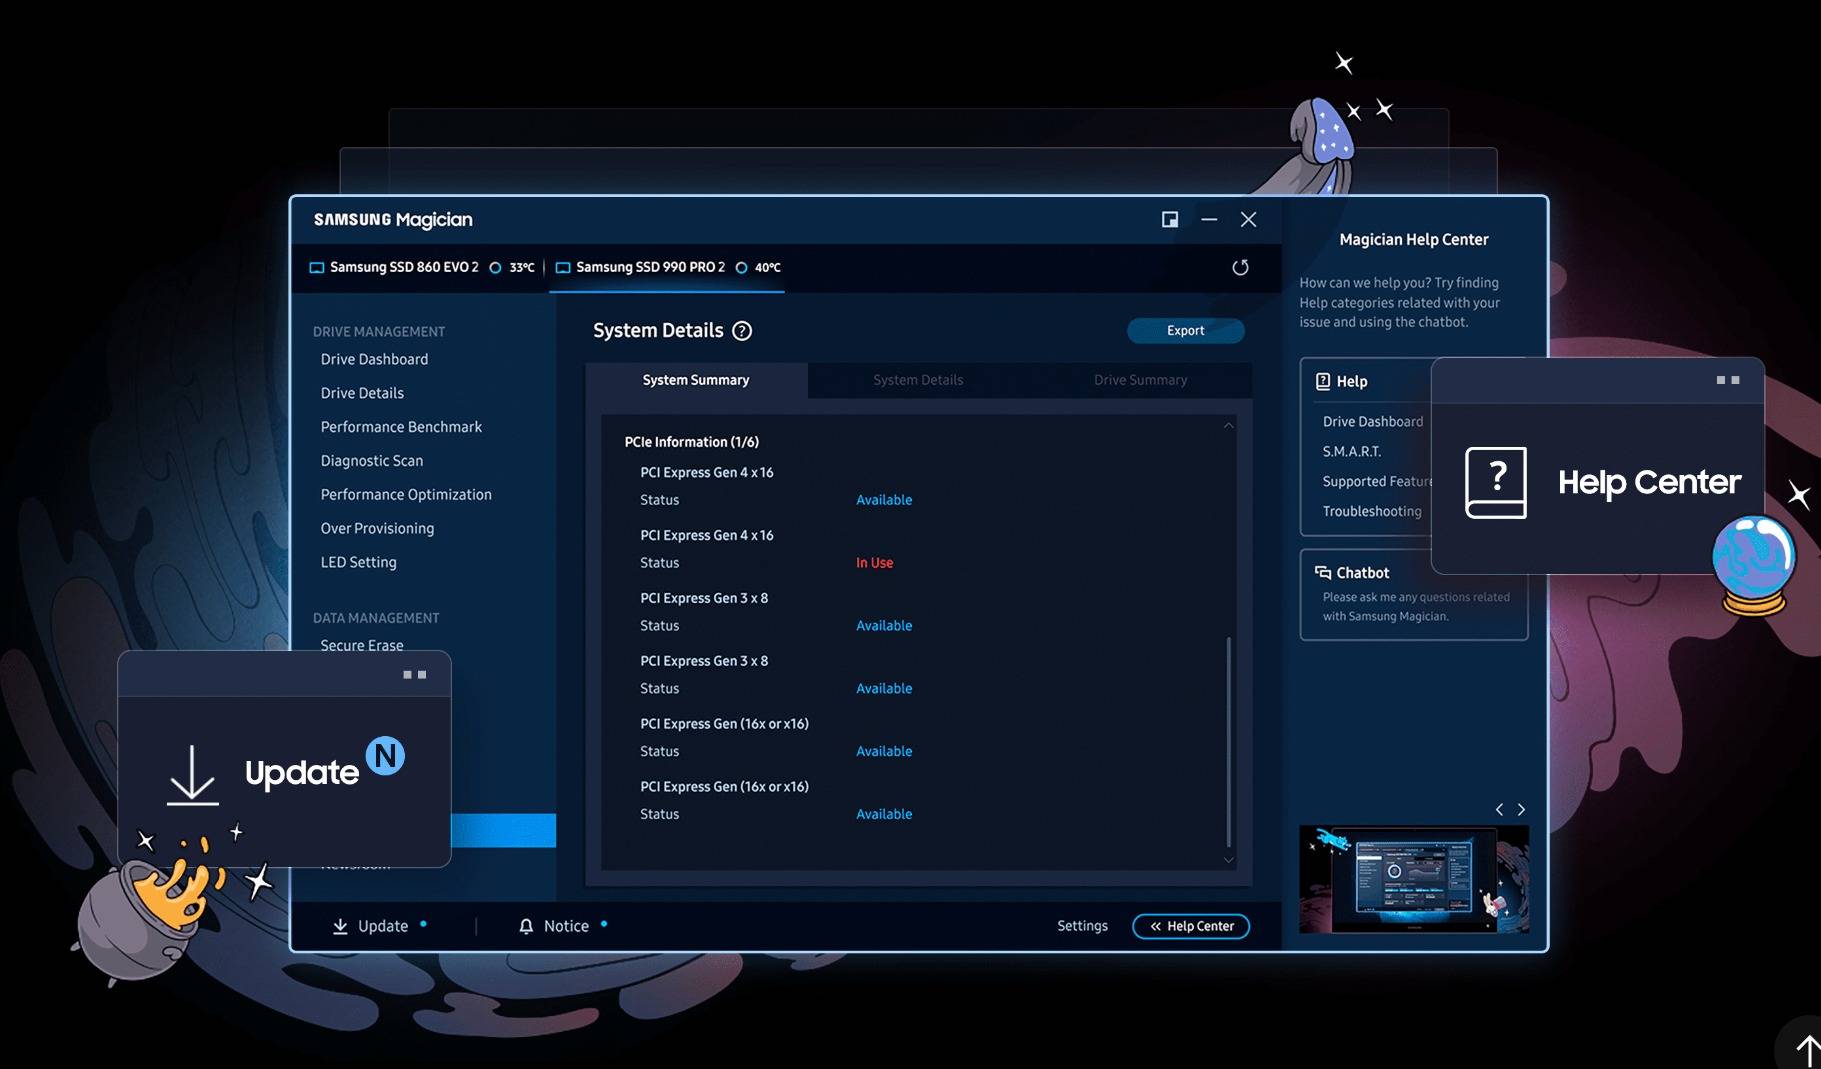Click the Notice bell icon

[x=526, y=926]
